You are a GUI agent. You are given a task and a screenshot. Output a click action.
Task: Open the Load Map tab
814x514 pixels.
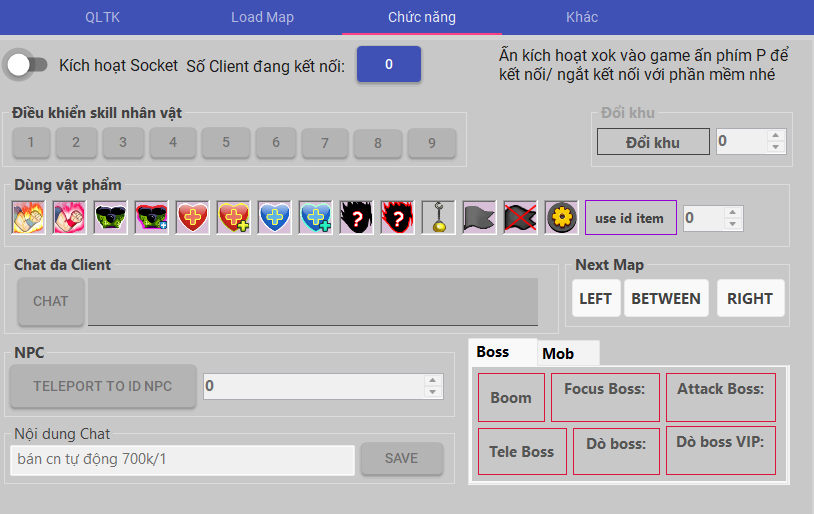pos(262,17)
